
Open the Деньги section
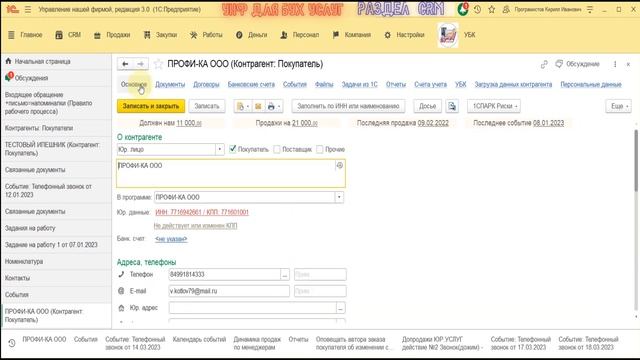point(251,35)
